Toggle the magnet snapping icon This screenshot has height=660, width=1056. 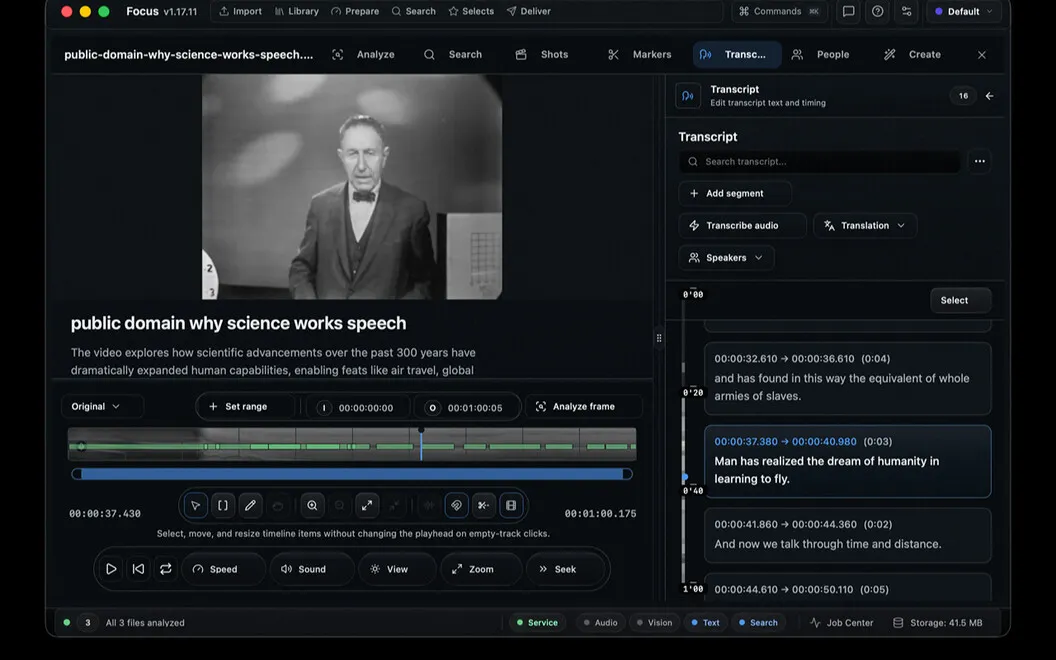457,505
